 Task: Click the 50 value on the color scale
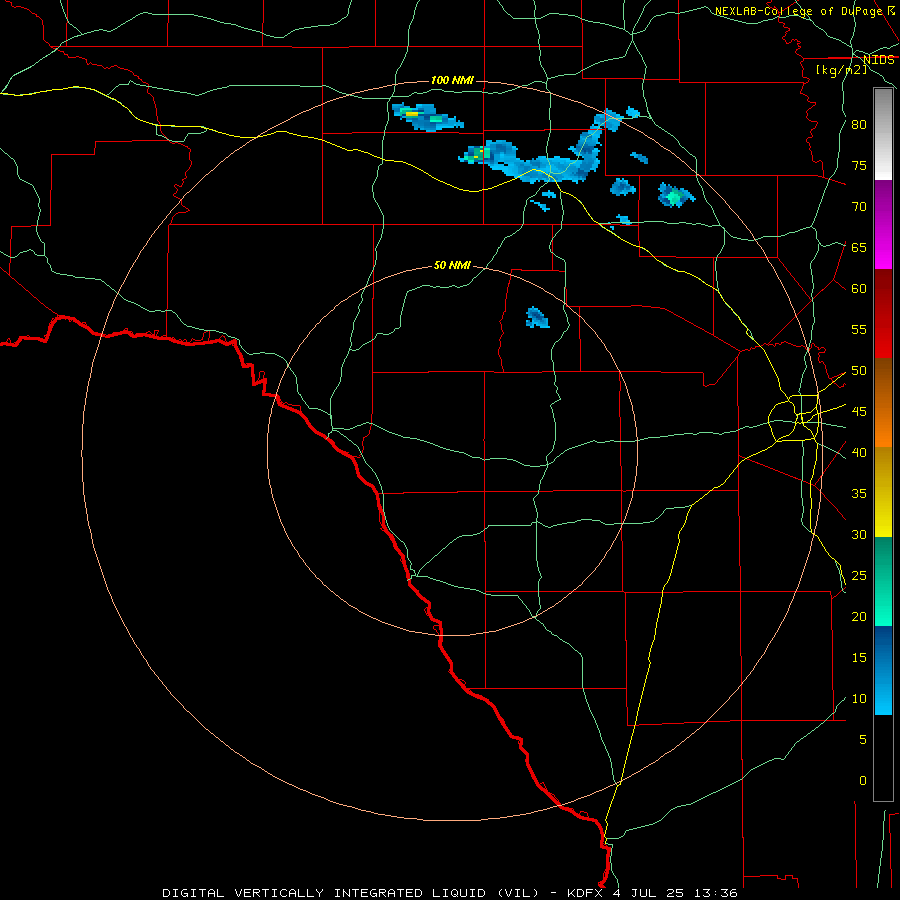click(x=859, y=371)
